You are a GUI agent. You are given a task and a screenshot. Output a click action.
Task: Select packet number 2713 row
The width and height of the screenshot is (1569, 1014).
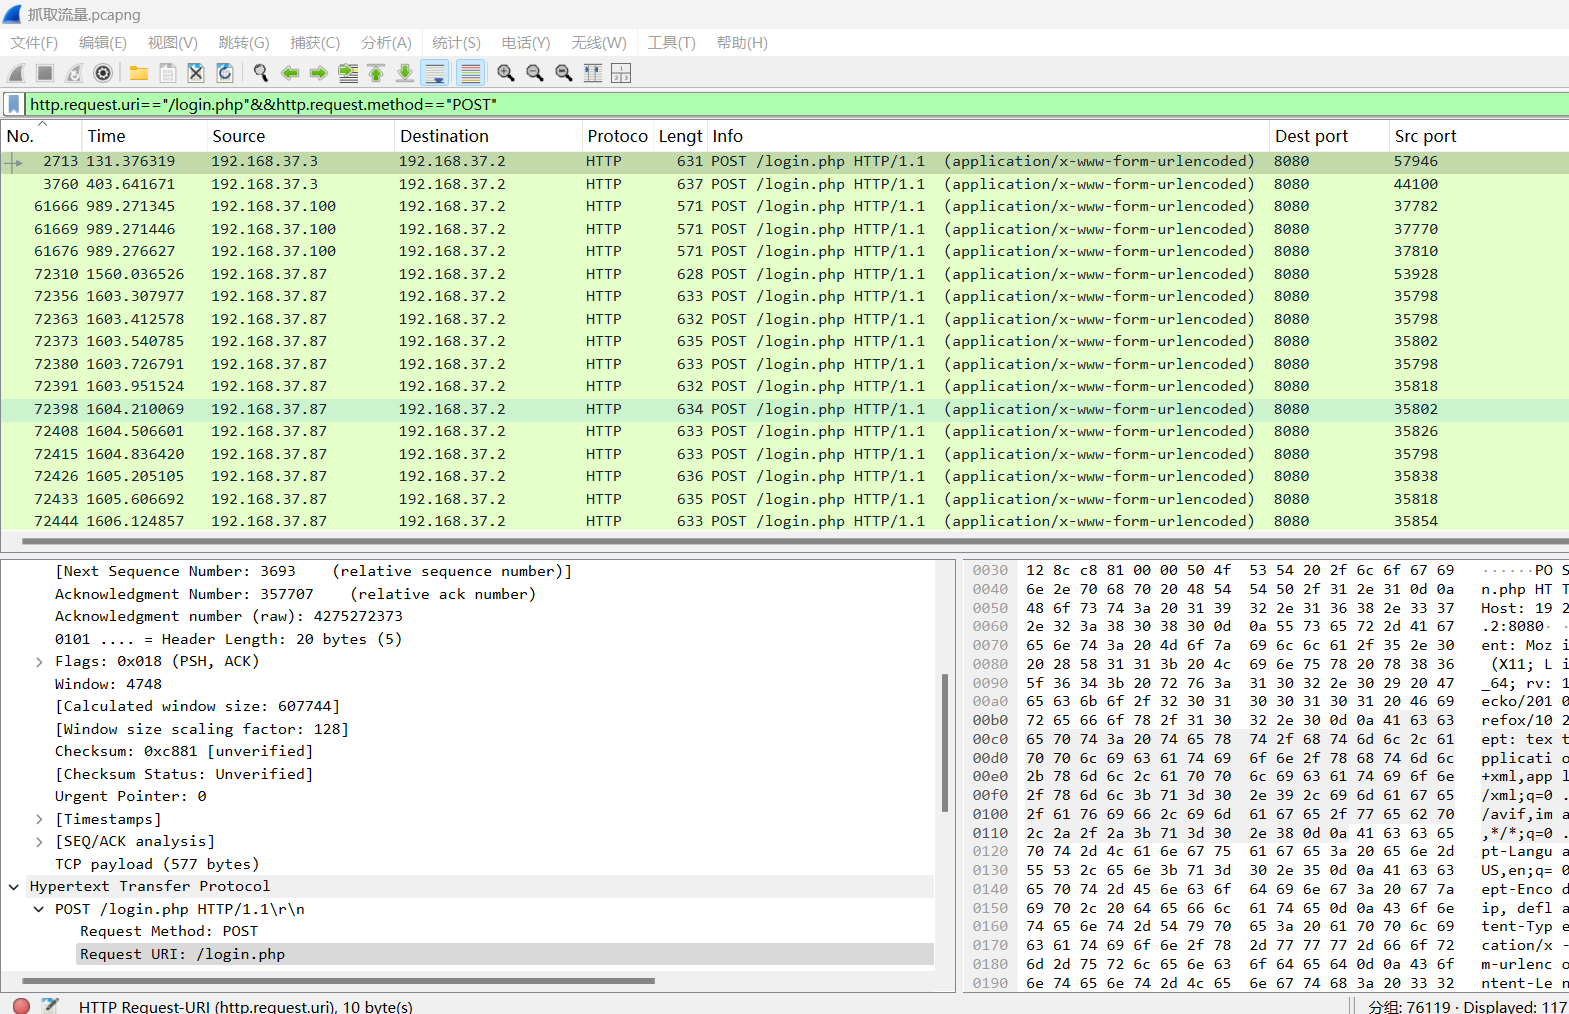tap(784, 162)
